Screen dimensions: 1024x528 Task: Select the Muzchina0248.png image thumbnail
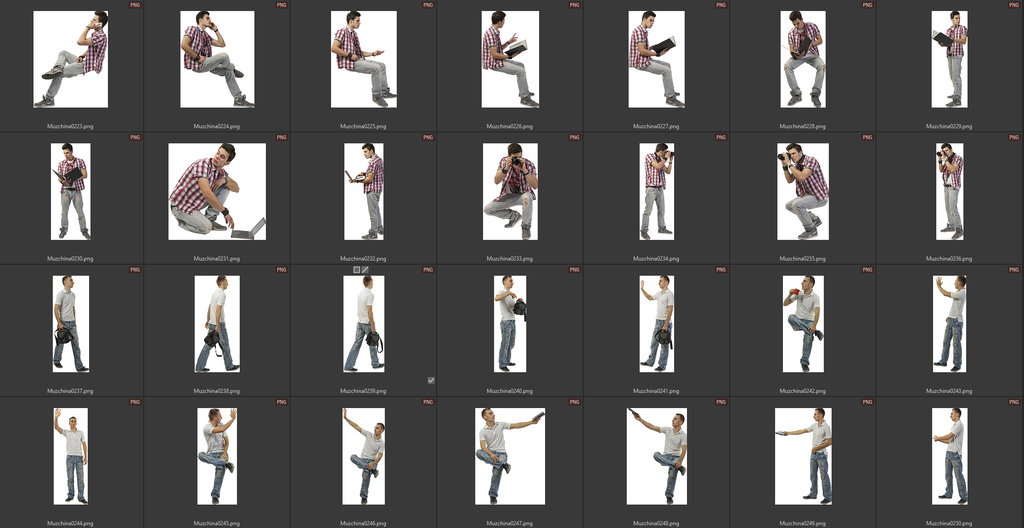point(657,455)
